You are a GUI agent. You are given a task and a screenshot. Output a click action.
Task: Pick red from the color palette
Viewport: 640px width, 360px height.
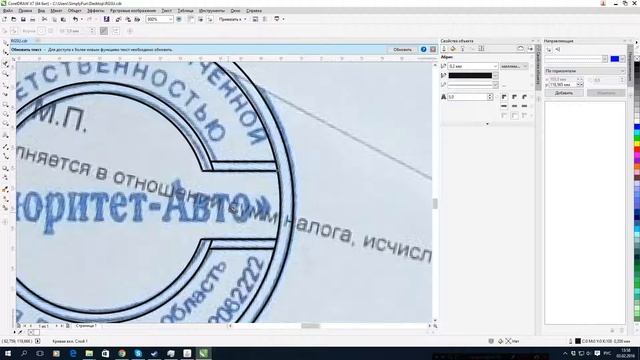pos(636,150)
